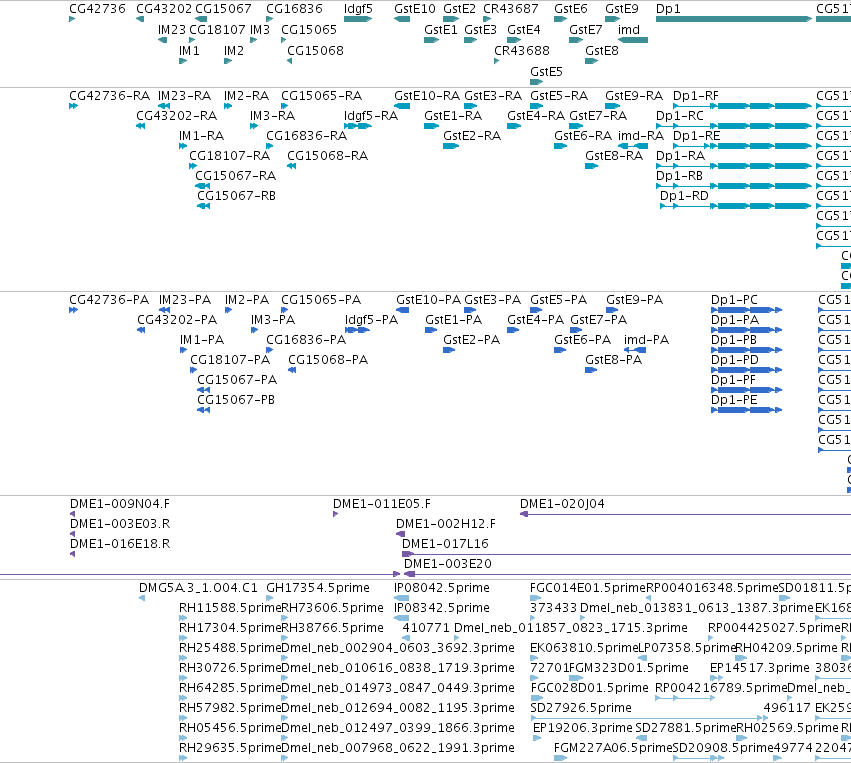Click the RH29635.5prime EST label
The height and width of the screenshot is (763, 851).
230,748
